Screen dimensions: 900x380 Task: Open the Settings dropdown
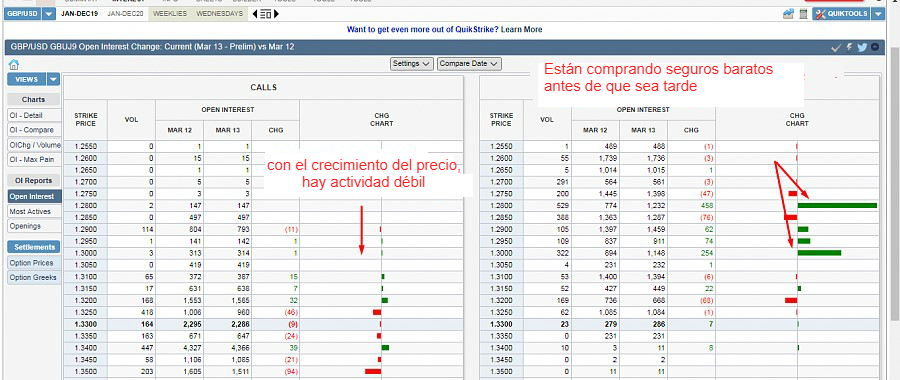pyautogui.click(x=412, y=64)
